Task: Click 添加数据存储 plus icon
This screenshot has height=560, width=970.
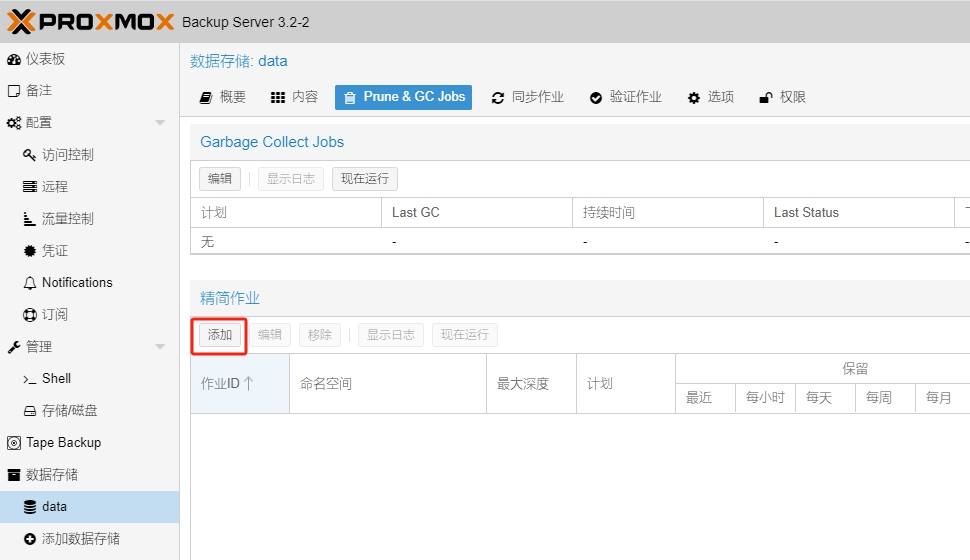Action: click(x=30, y=539)
